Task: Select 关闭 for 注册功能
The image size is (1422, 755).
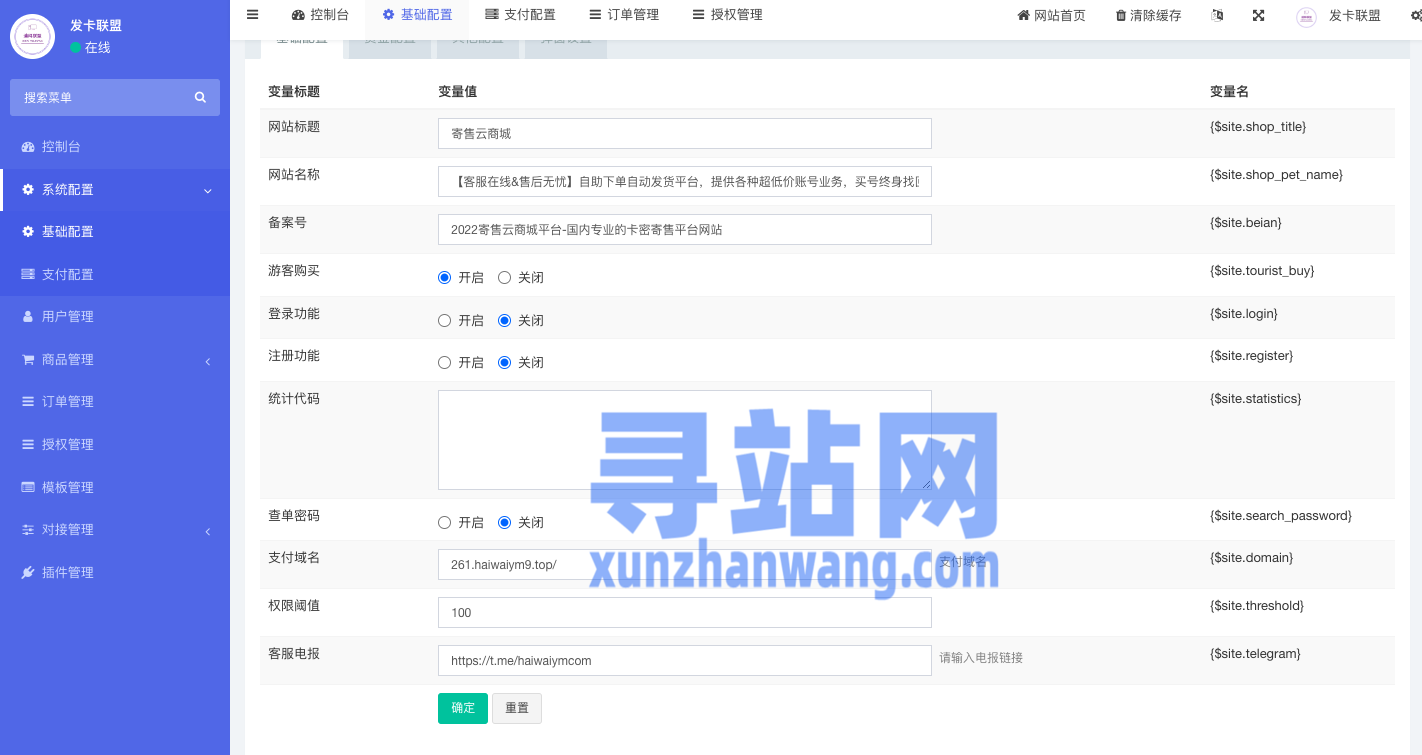Action: click(505, 362)
